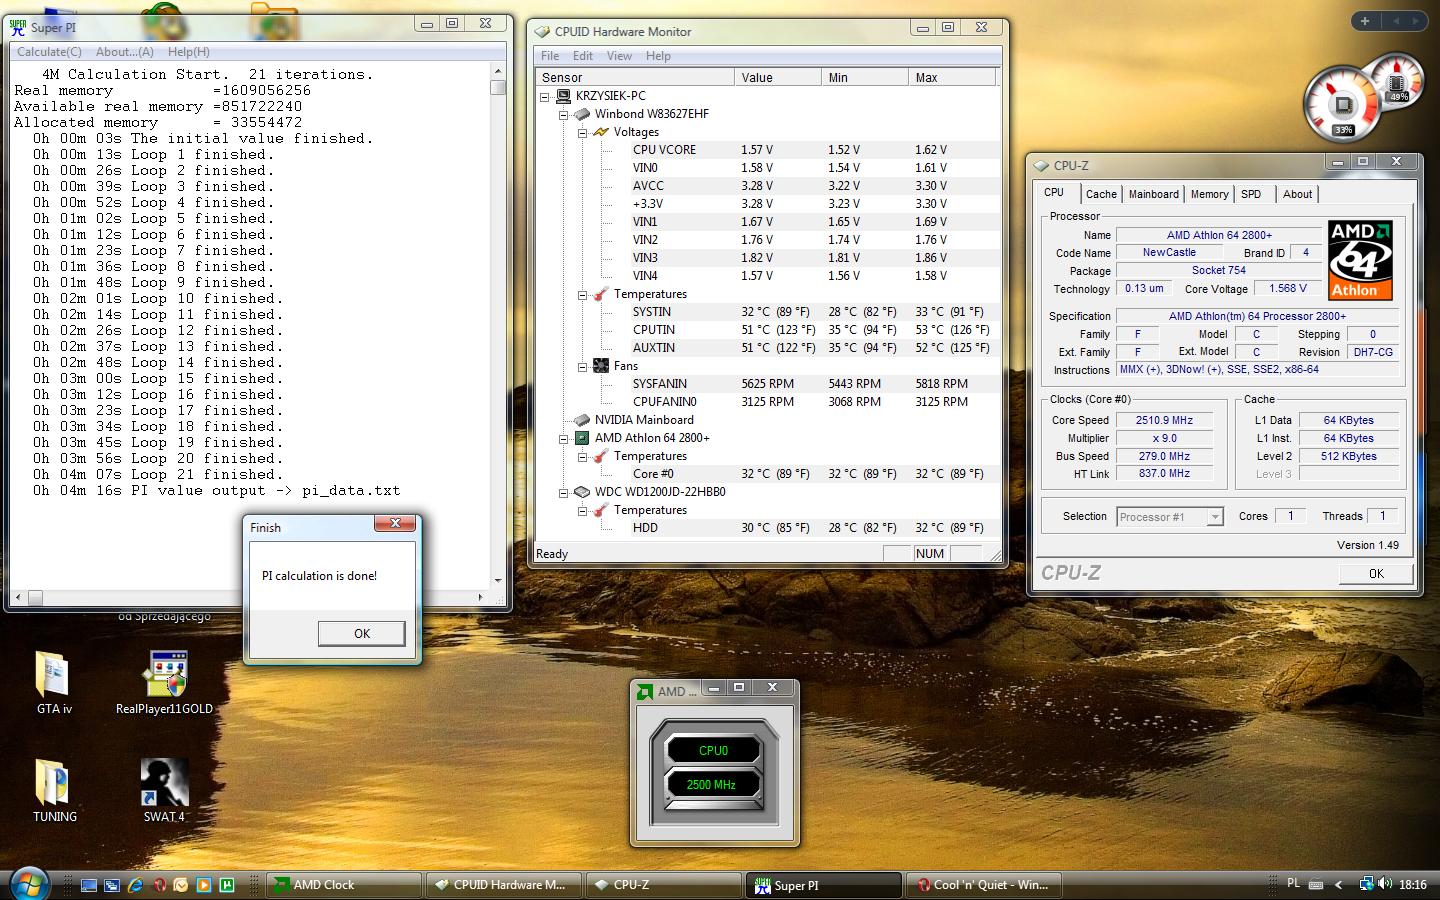
Task: Click the volume speaker tray icon
Action: [1385, 884]
